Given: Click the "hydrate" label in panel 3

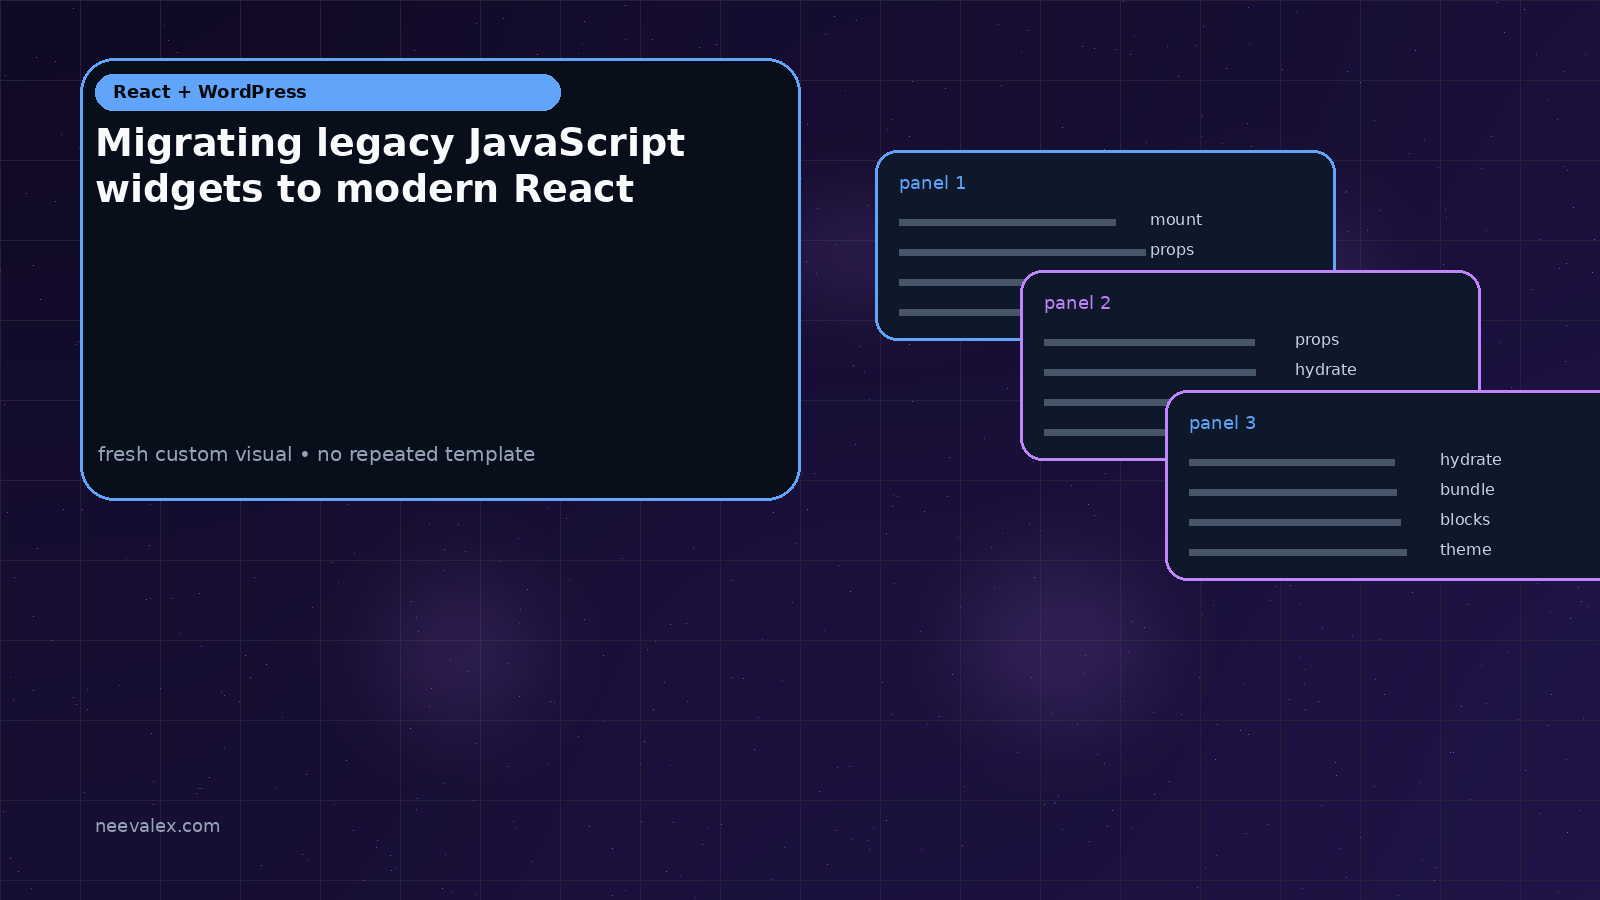Looking at the screenshot, I should (1471, 460).
